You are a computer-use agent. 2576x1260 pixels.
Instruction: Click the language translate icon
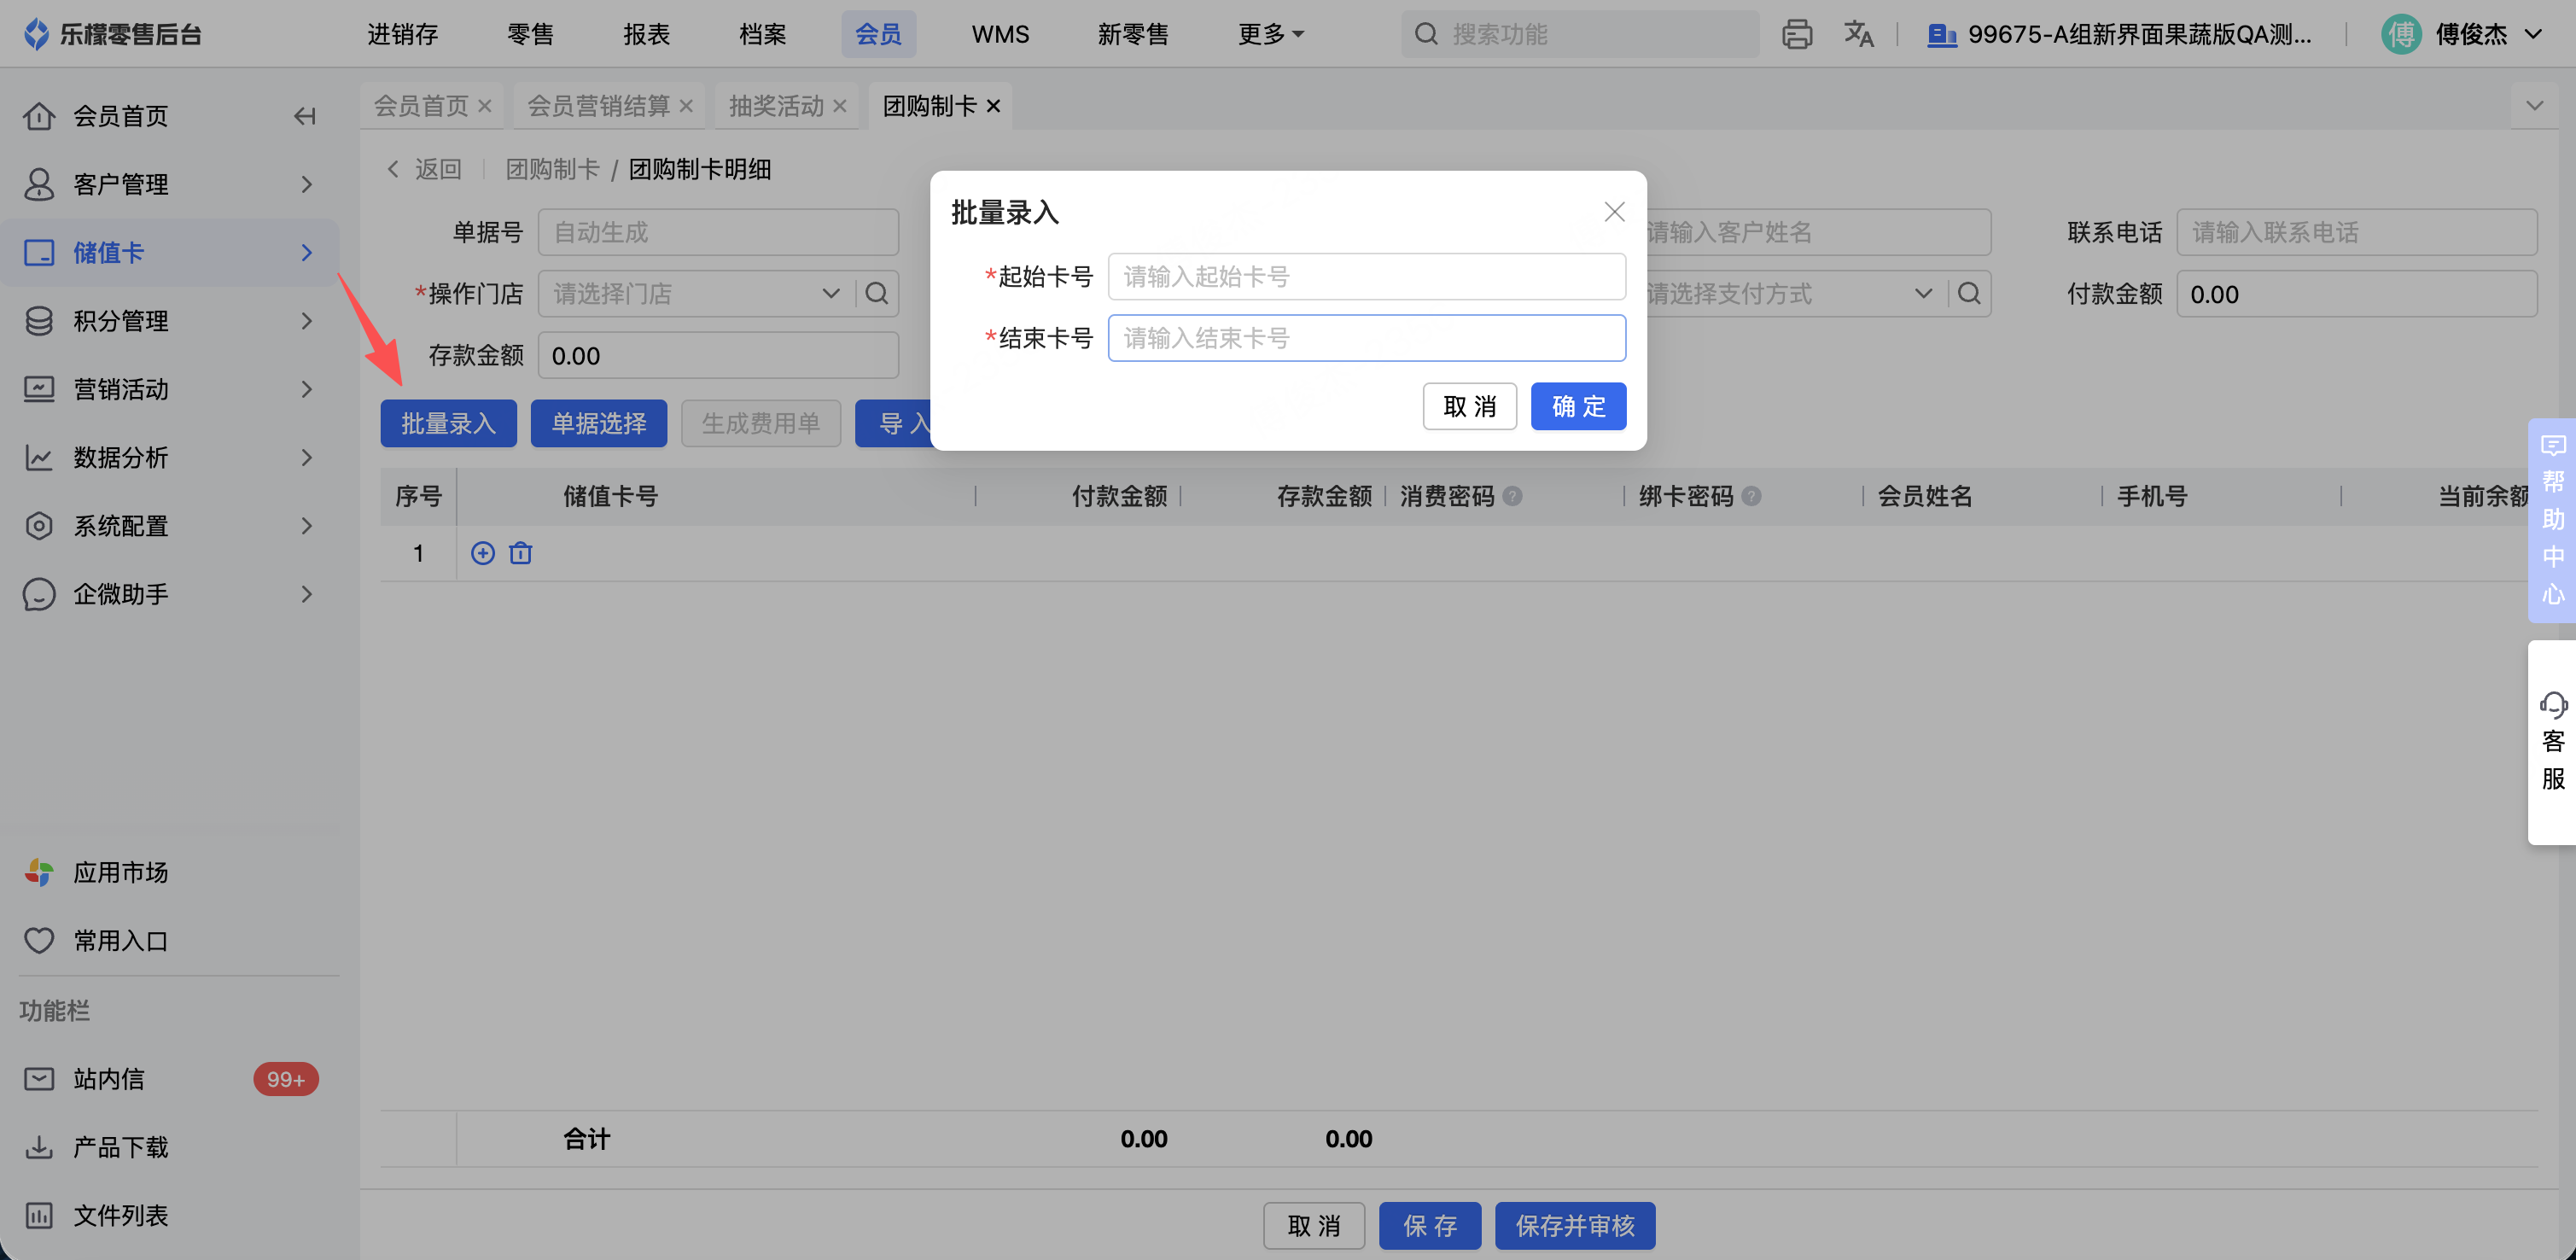(1858, 34)
